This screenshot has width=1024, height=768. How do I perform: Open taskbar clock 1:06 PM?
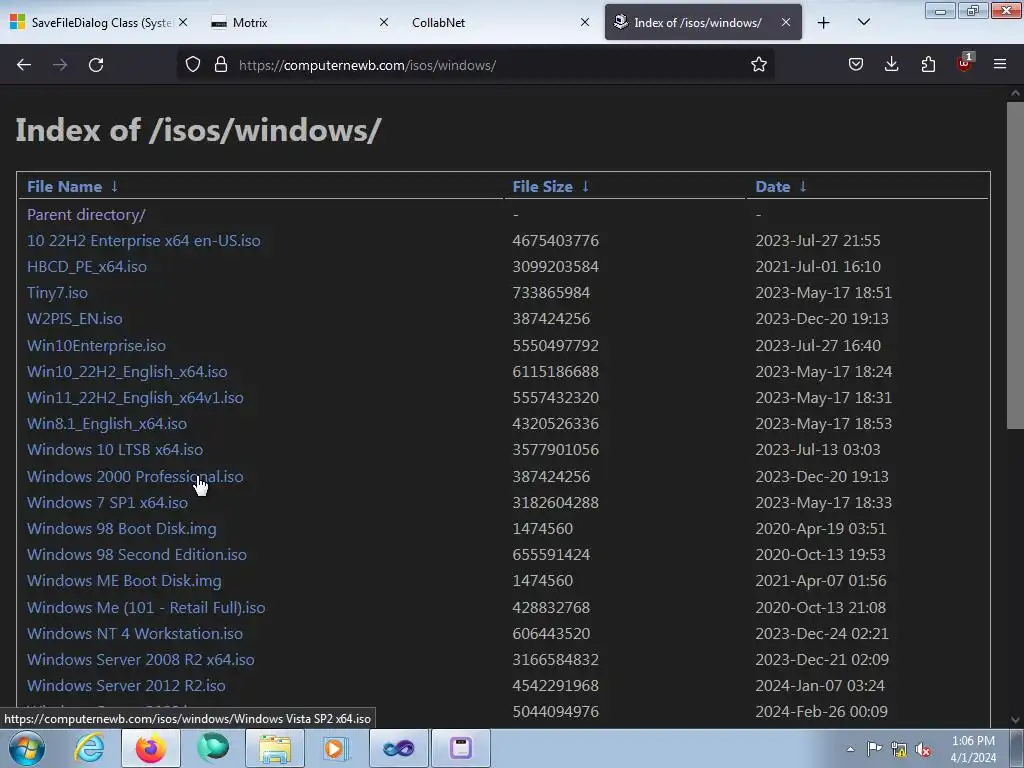click(973, 749)
